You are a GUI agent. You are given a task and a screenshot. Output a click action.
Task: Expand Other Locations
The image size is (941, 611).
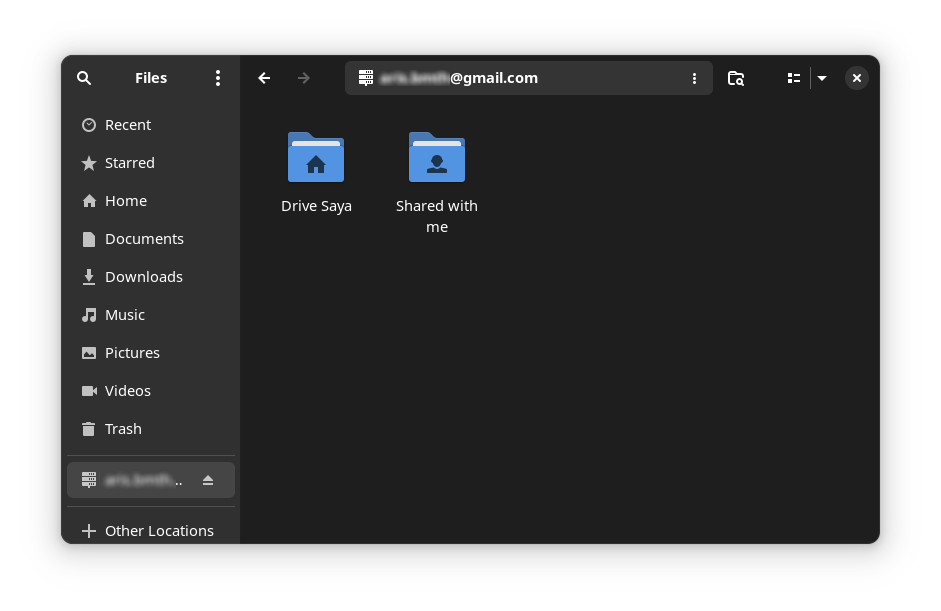point(159,531)
